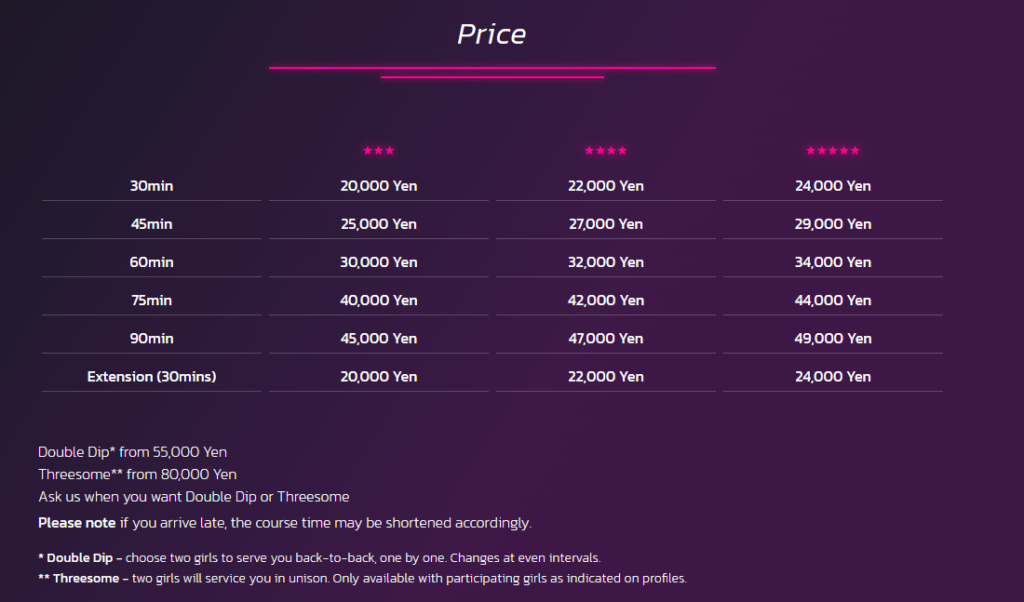
Task: Click the four-star rating column header
Action: 605,151
